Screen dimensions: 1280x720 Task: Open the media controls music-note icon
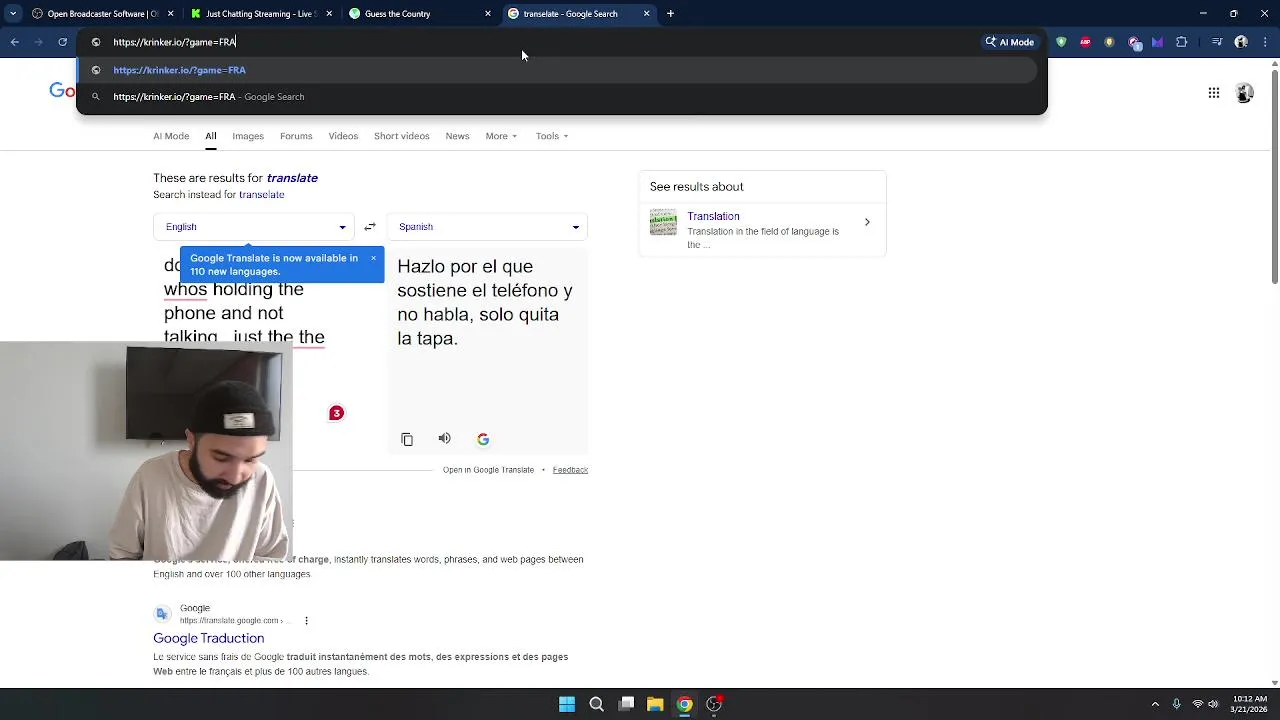tap(1217, 42)
